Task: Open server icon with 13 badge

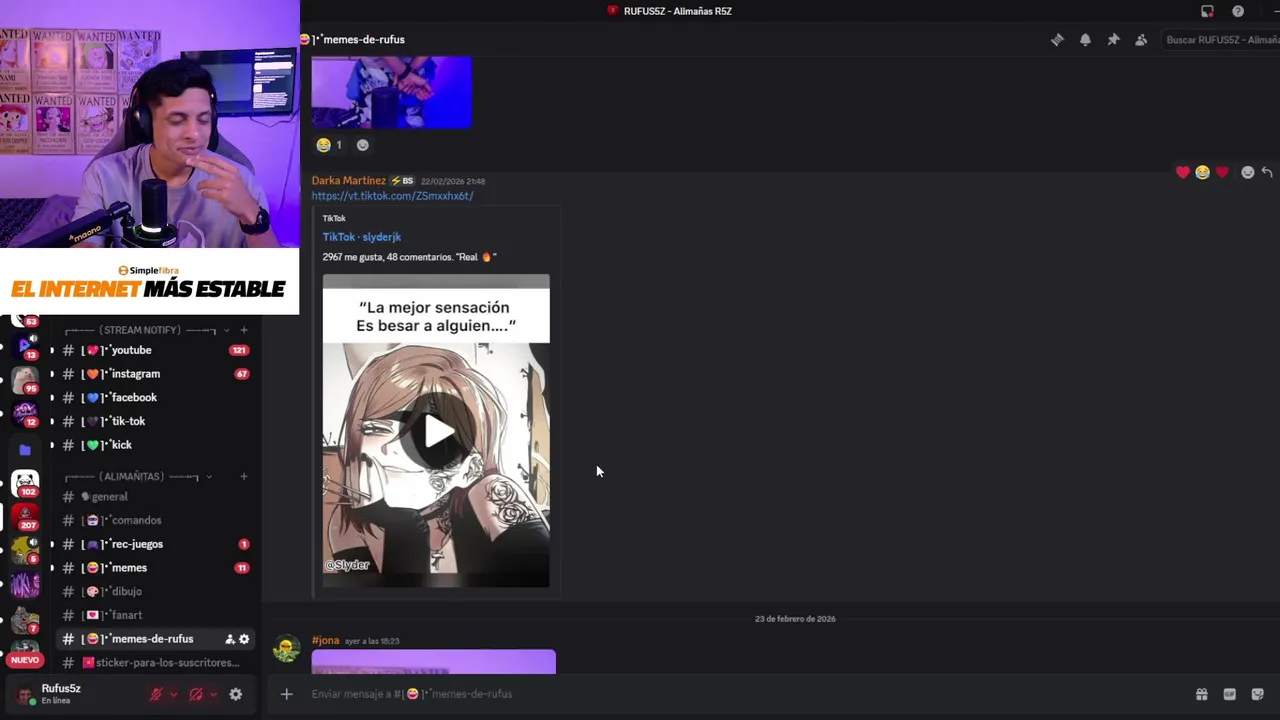Action: click(25, 347)
